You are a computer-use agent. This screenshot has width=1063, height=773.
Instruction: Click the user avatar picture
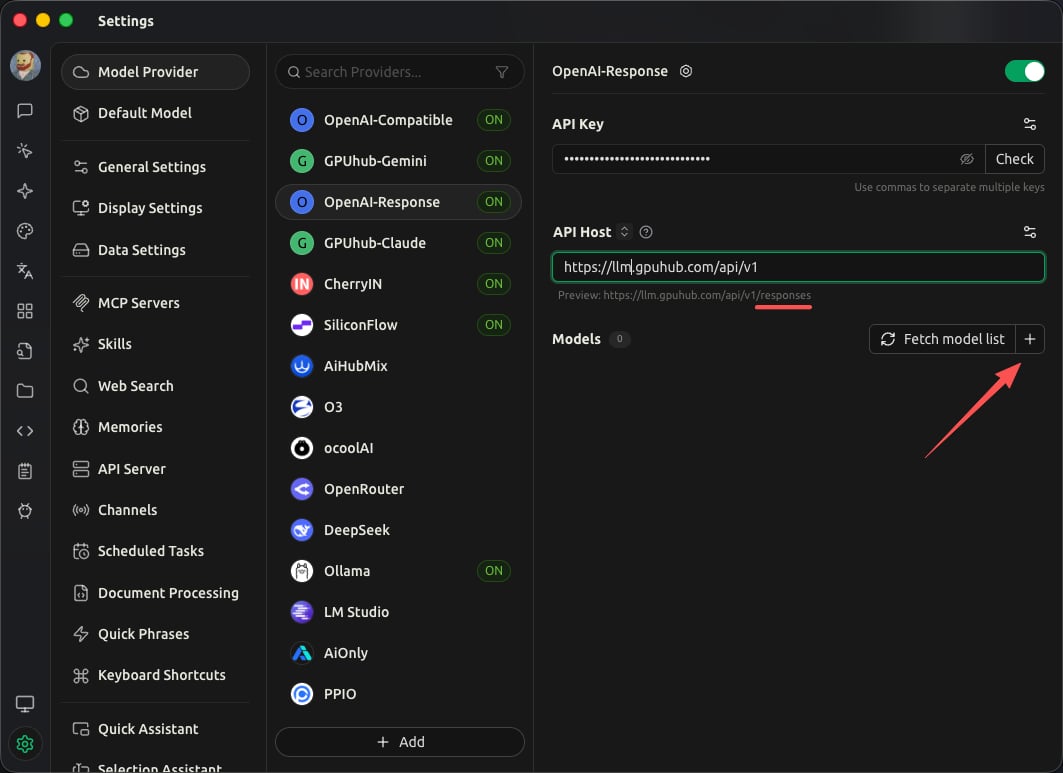click(x=25, y=66)
